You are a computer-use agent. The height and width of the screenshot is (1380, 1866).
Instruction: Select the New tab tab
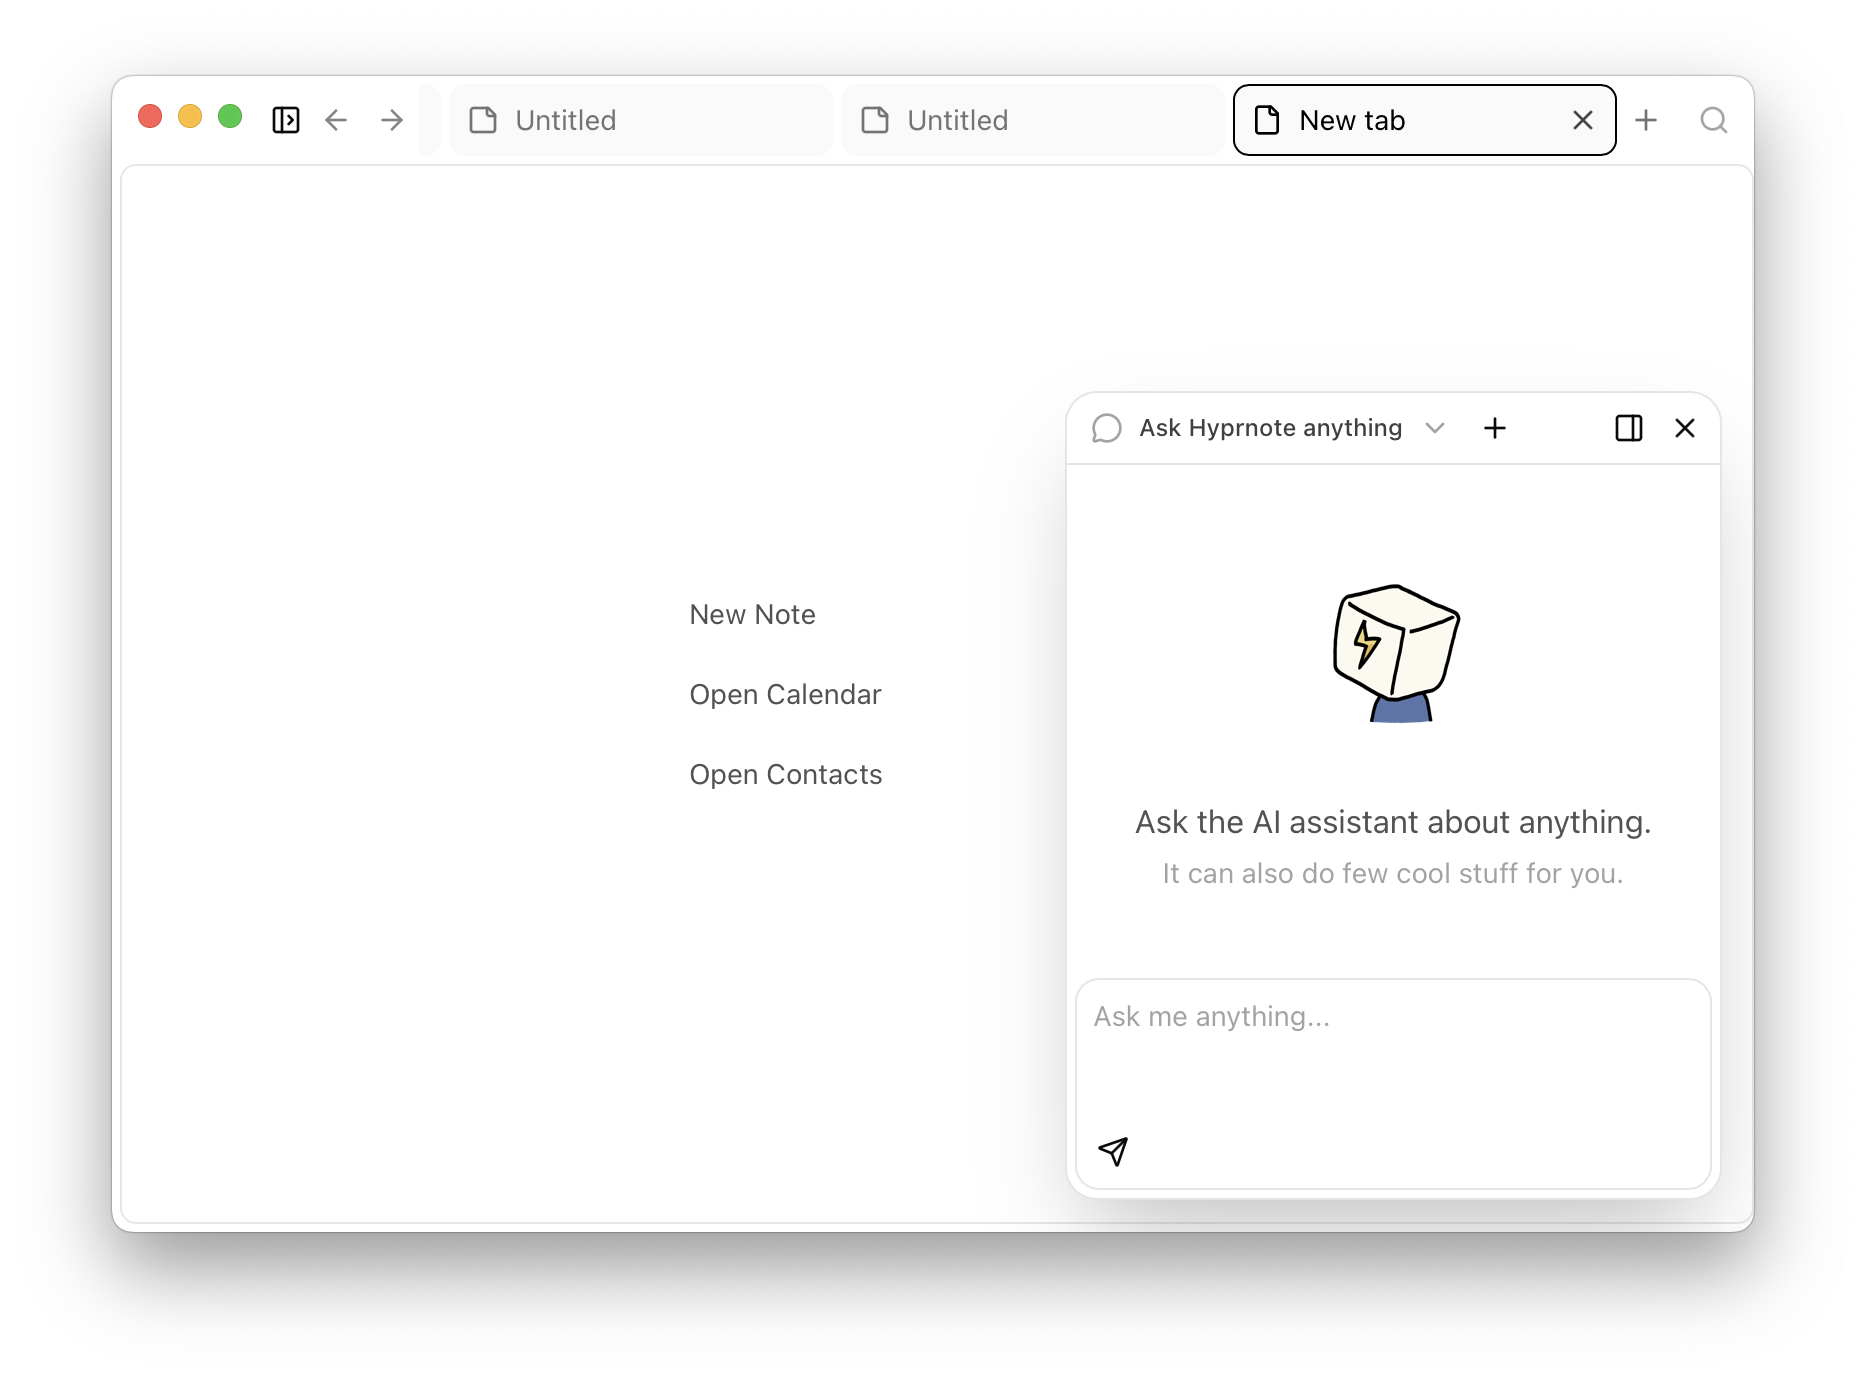coord(1400,120)
